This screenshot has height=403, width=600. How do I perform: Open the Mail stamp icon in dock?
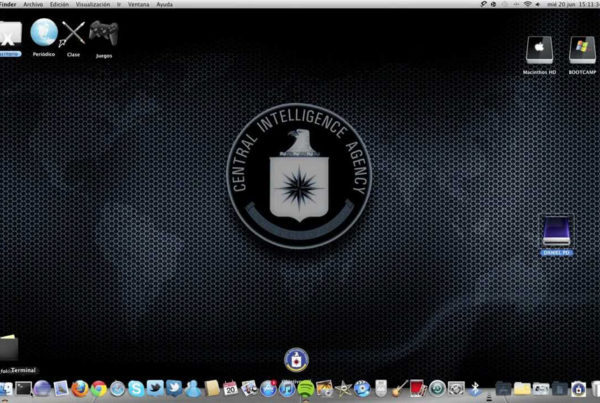pos(61,389)
